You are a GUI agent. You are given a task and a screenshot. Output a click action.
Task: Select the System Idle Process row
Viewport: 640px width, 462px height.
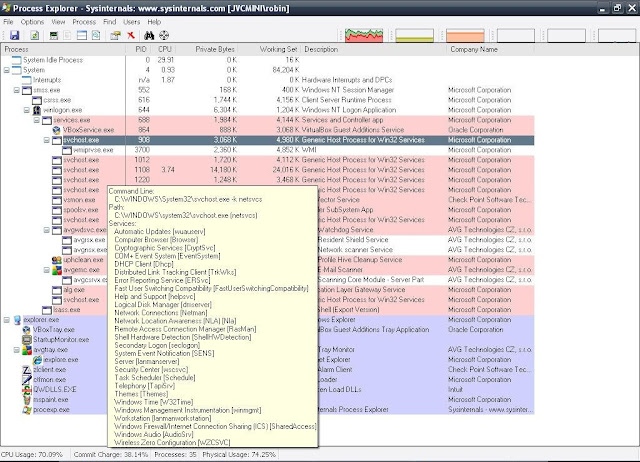point(267,60)
